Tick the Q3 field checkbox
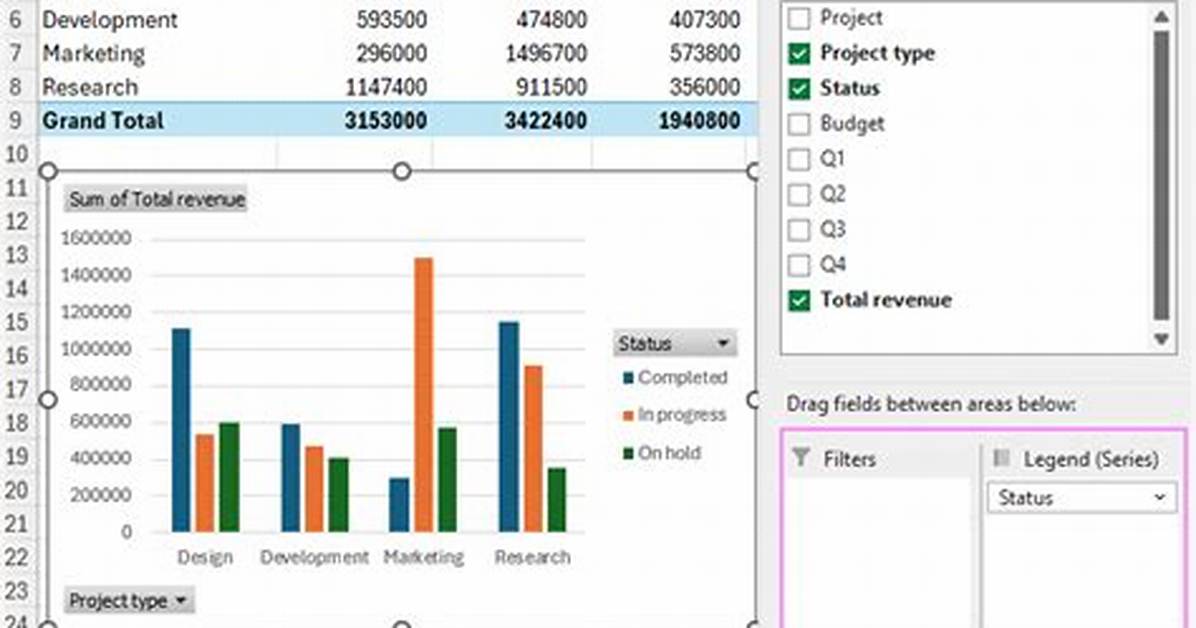Viewport: 1196px width, 628px height. [x=799, y=230]
